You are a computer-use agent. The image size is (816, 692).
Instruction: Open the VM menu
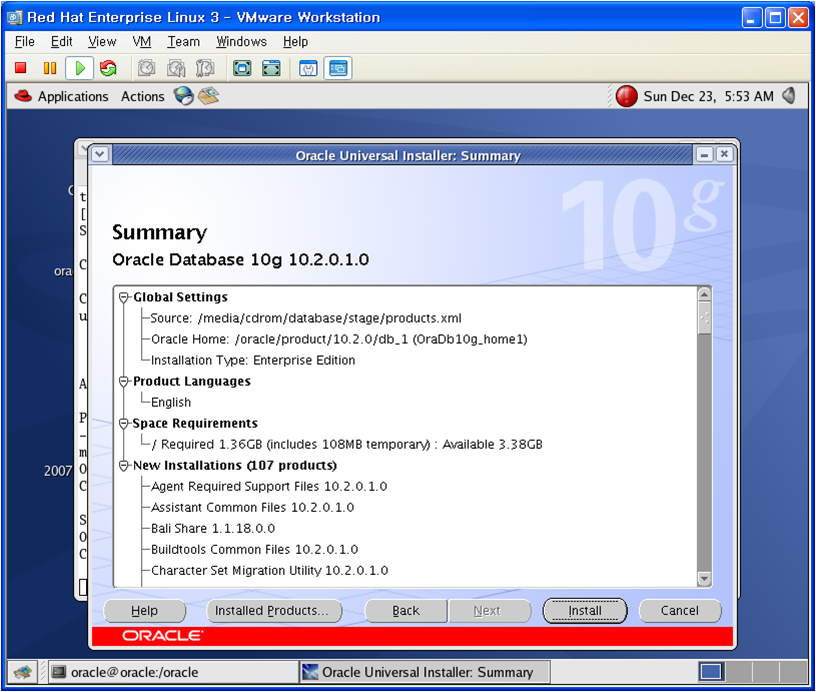click(142, 42)
